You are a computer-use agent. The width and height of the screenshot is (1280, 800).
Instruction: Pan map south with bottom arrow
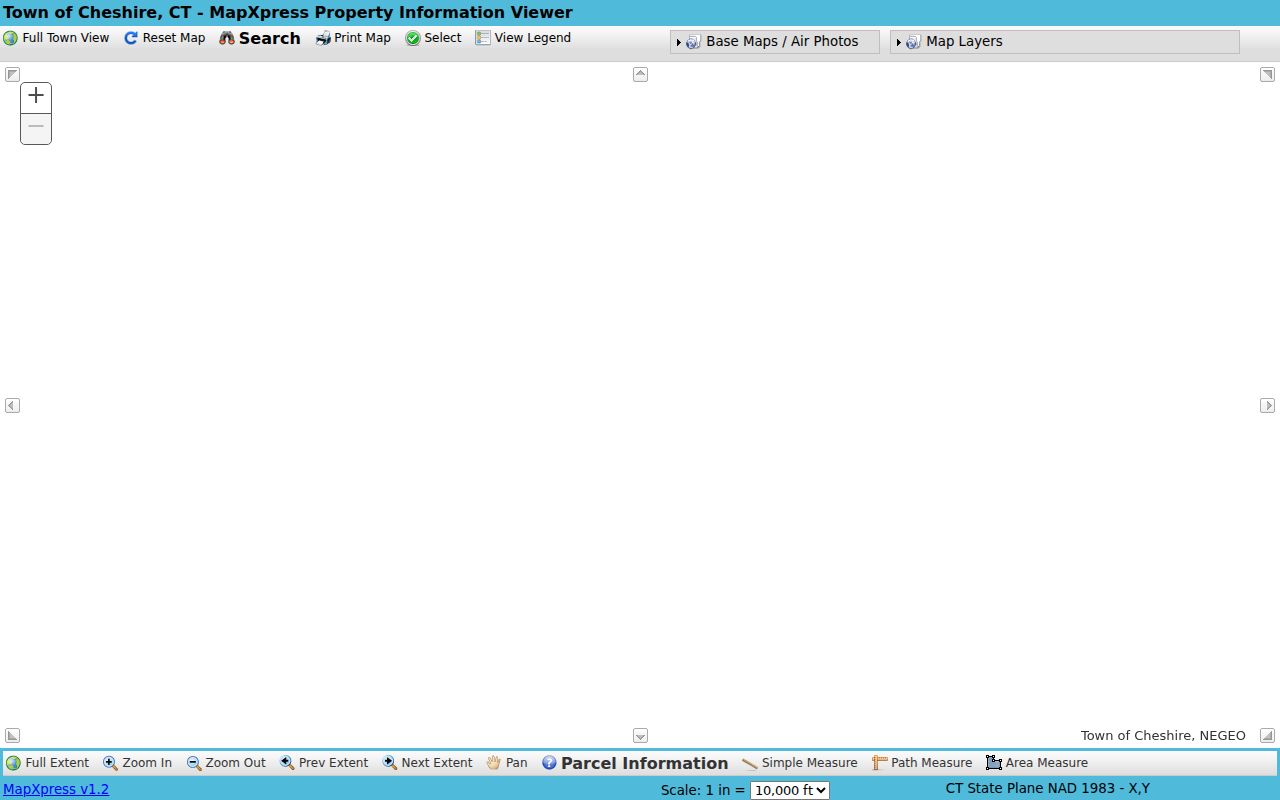[640, 735]
